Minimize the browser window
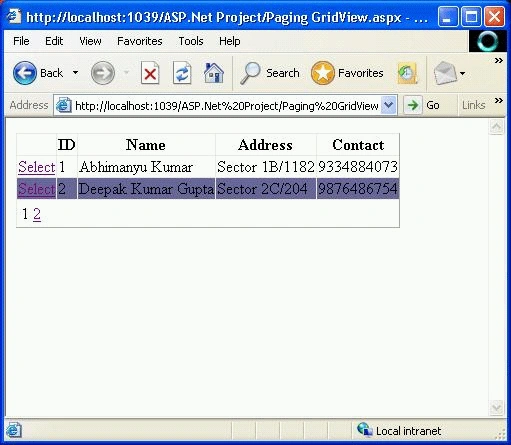 (447, 16)
